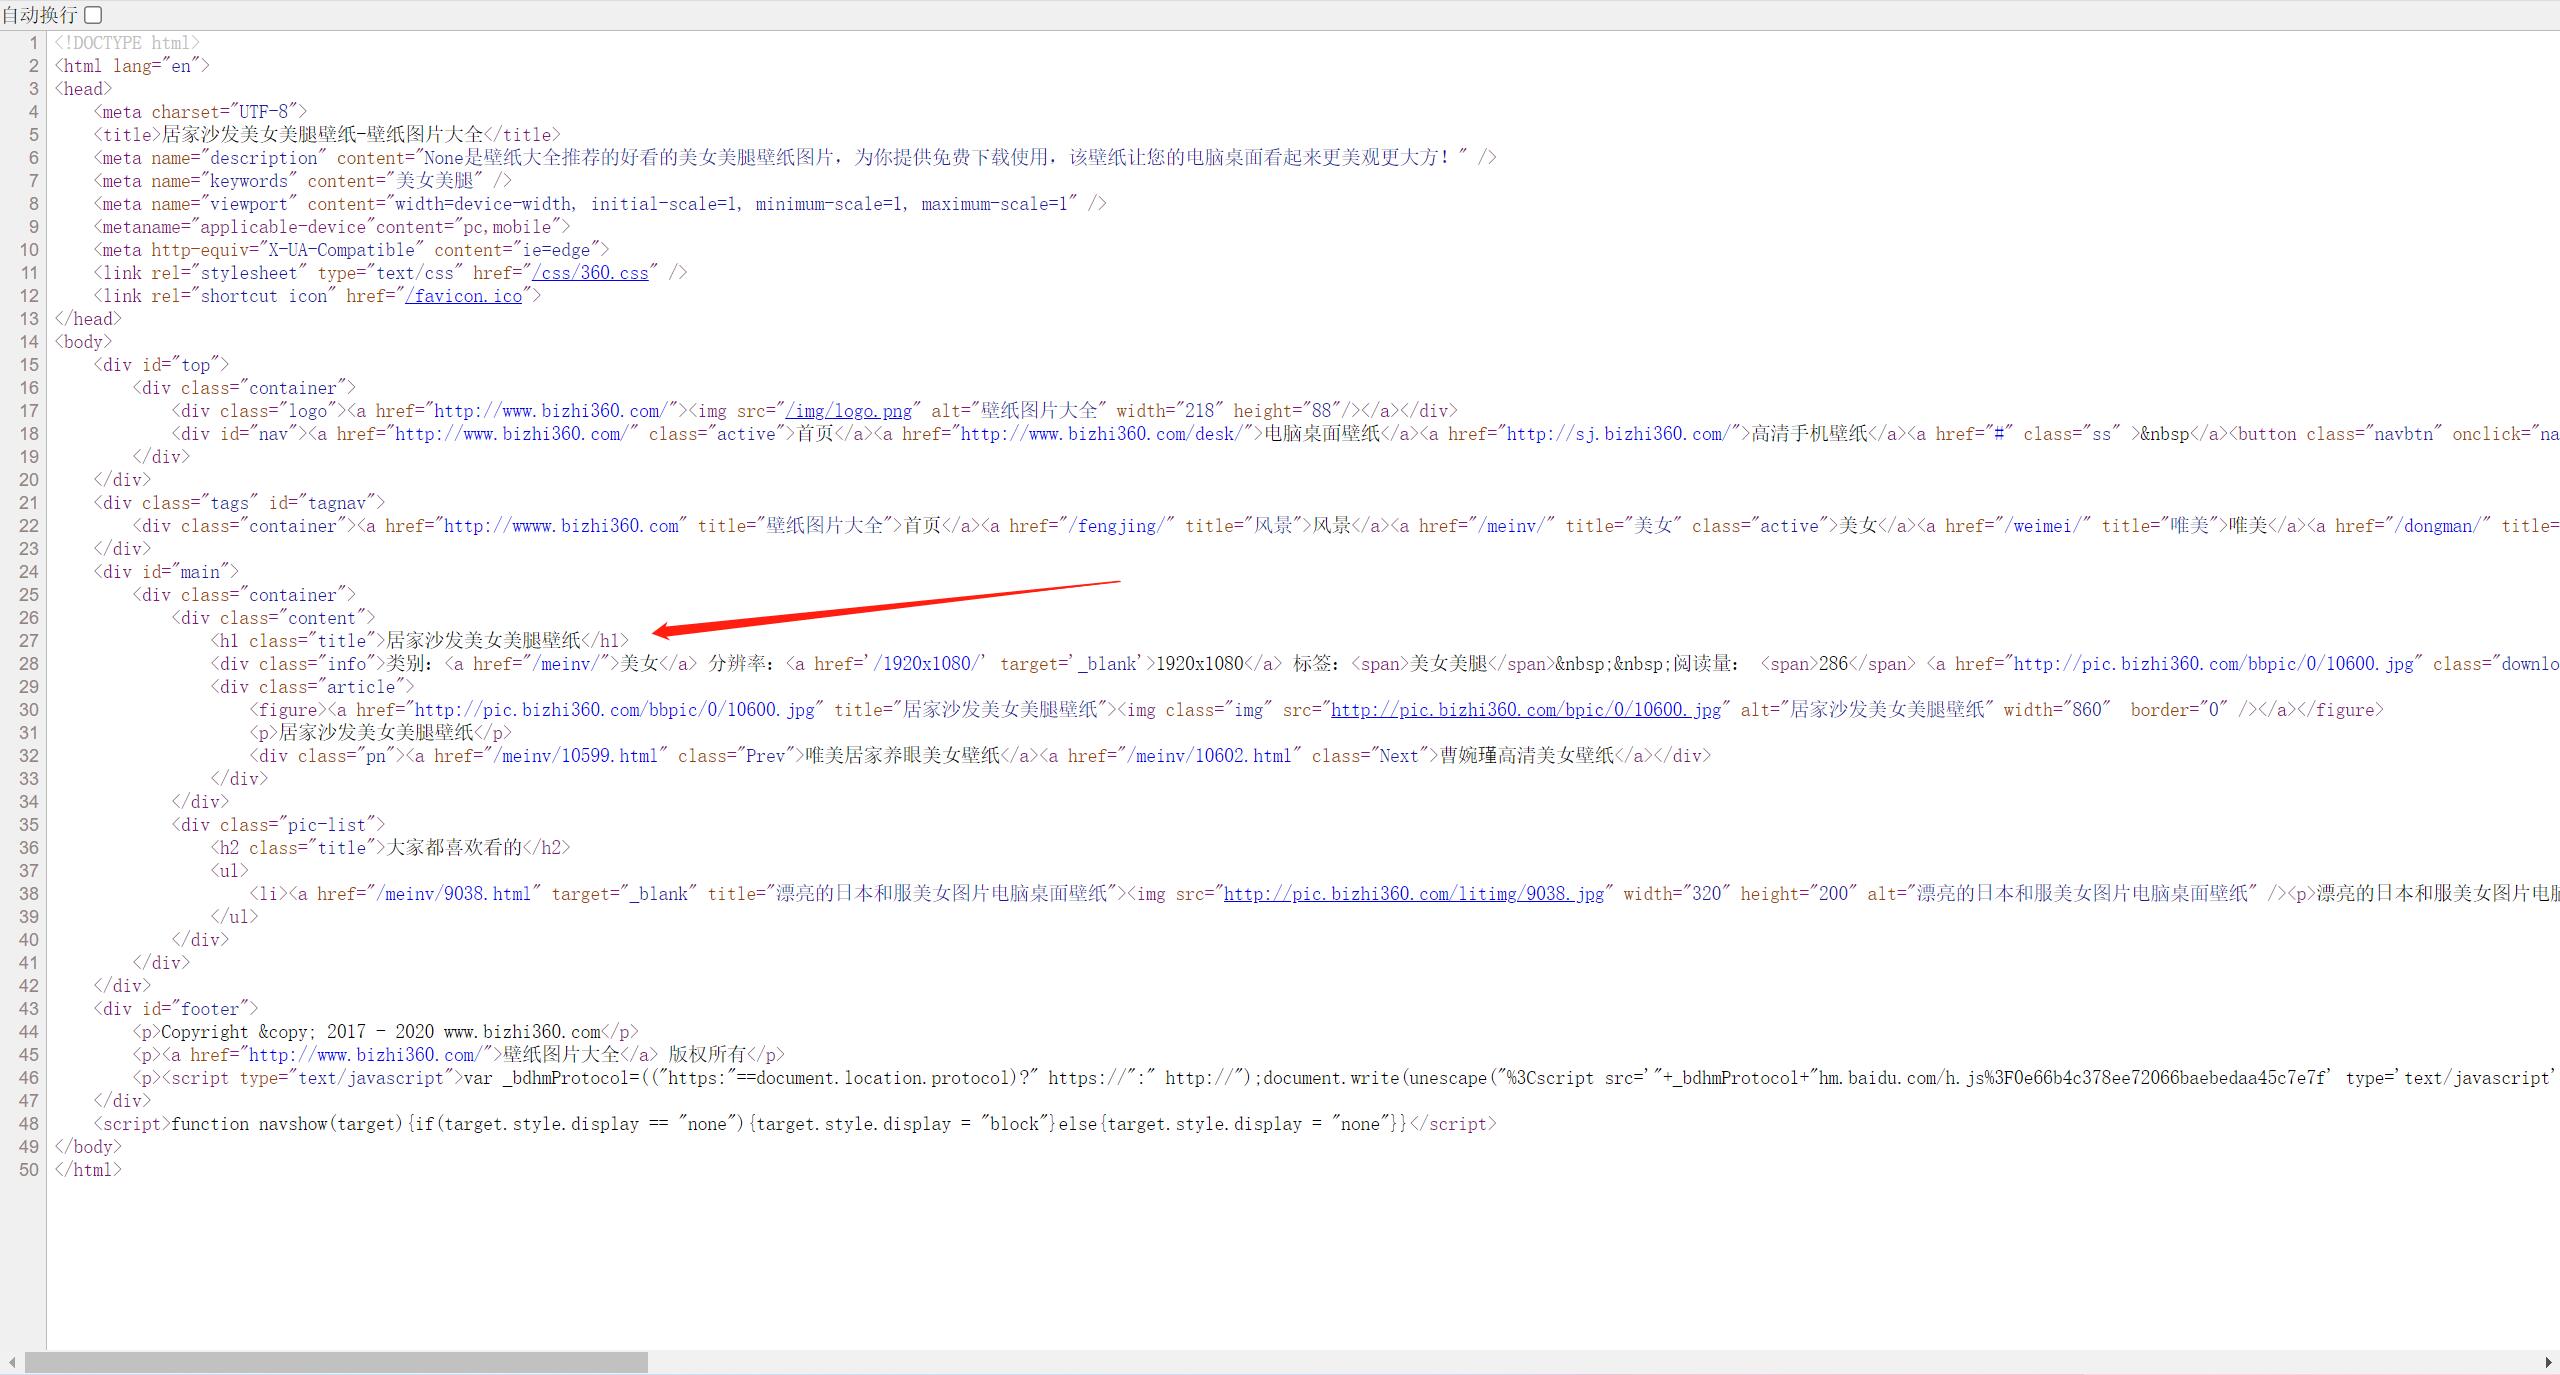Click the DOCTYPE html declaration text

[127, 42]
